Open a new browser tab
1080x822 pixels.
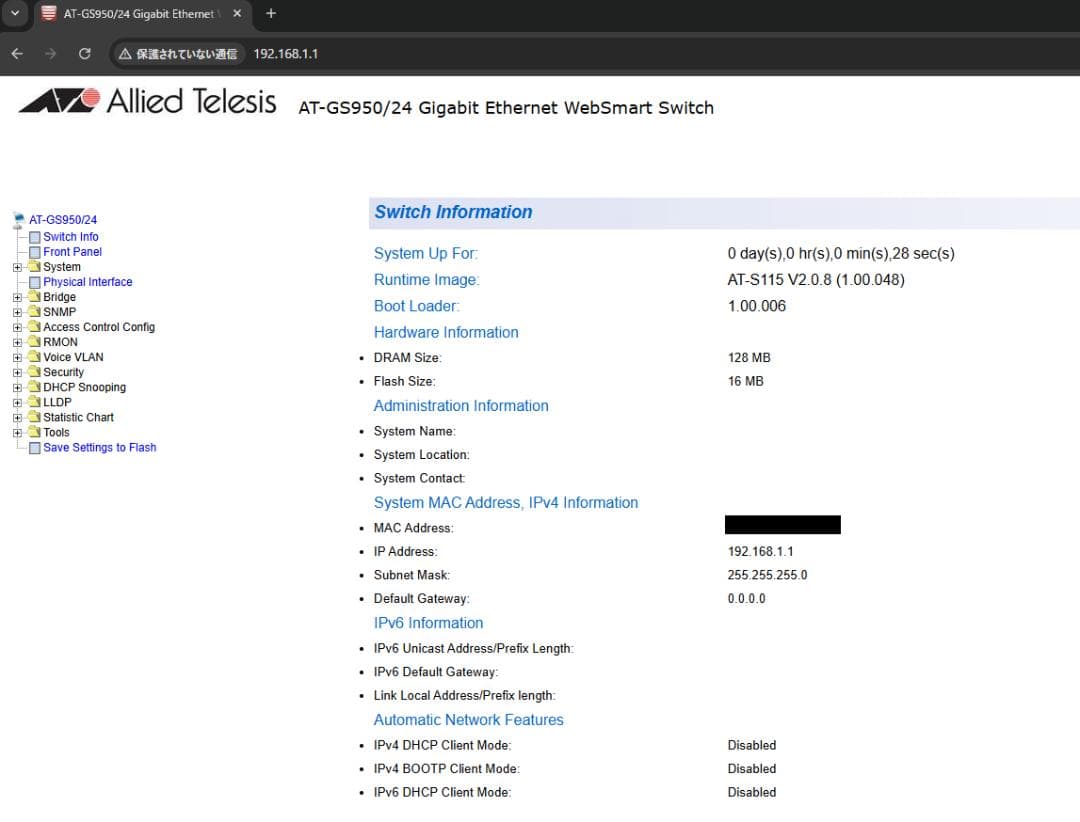point(271,13)
